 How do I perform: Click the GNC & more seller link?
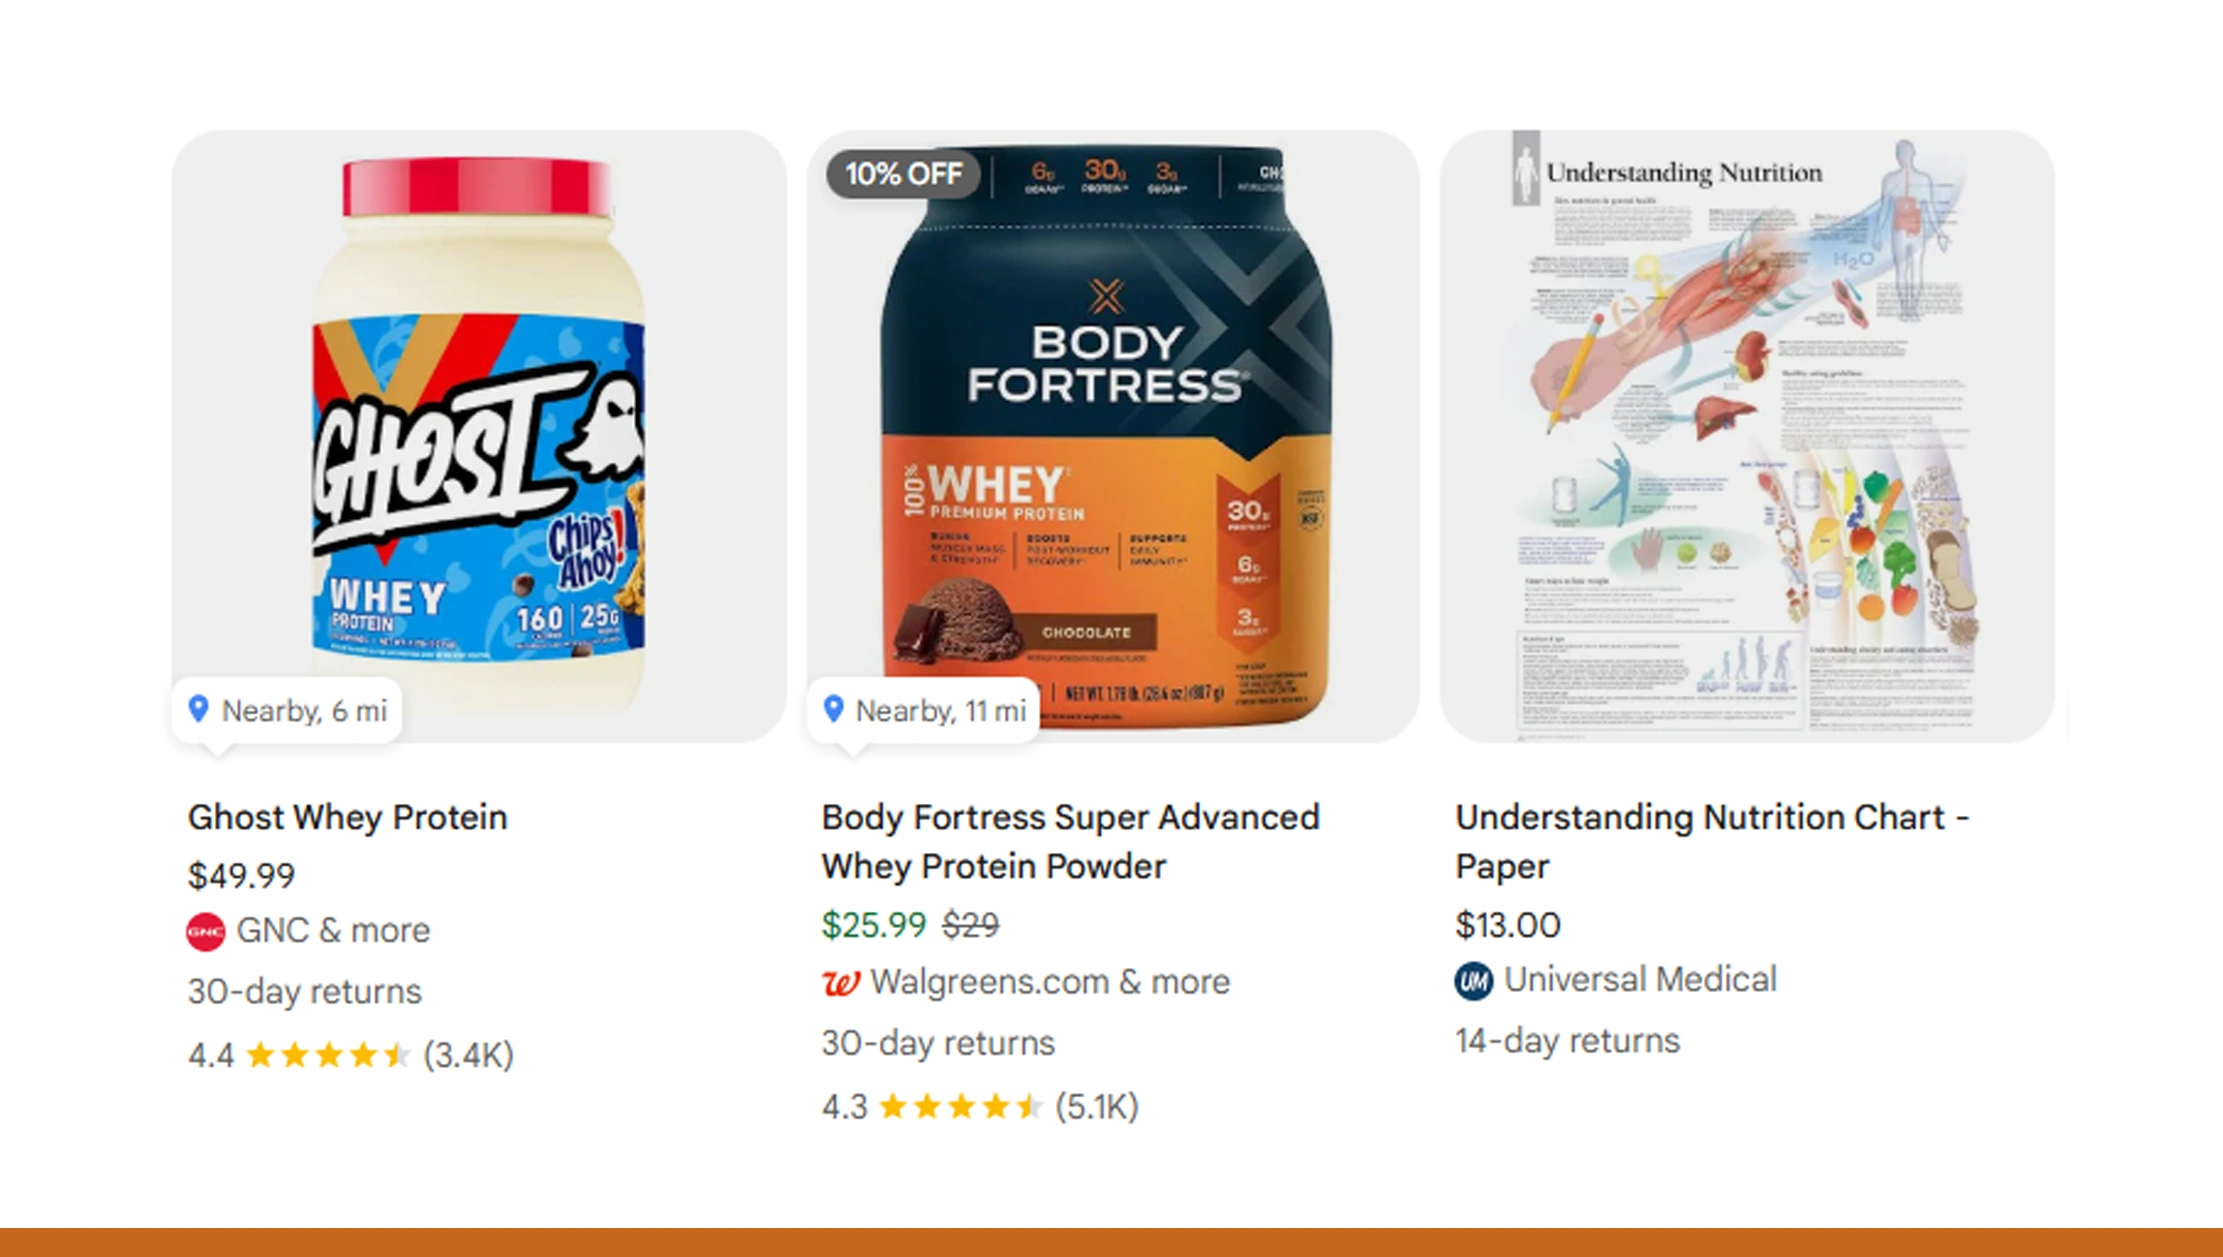333,931
